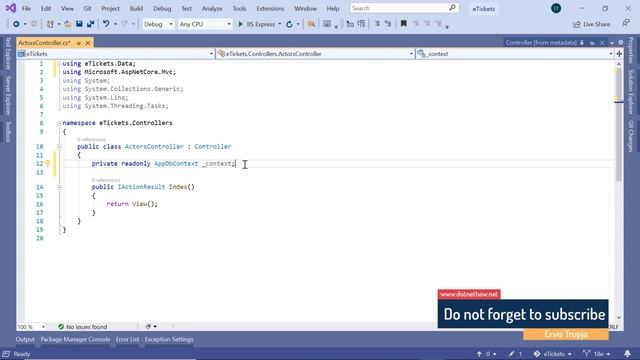
Task: Undo the last edit with the Undo arrow
Action: point(106,24)
